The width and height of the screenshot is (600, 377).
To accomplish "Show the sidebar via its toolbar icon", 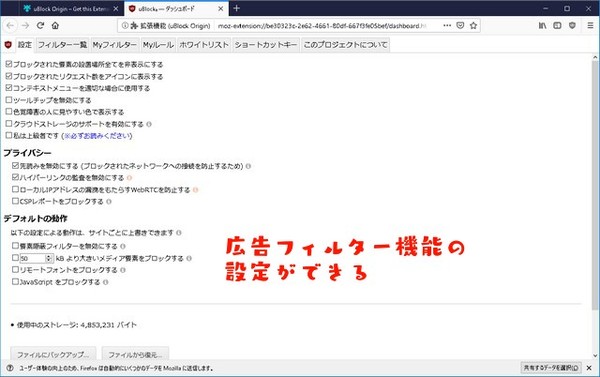I will [x=557, y=26].
